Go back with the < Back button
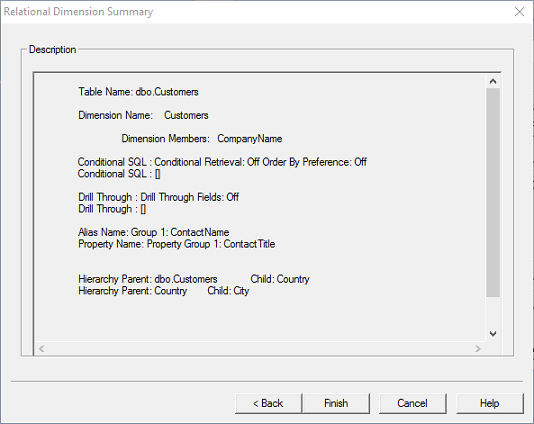 pyautogui.click(x=268, y=404)
